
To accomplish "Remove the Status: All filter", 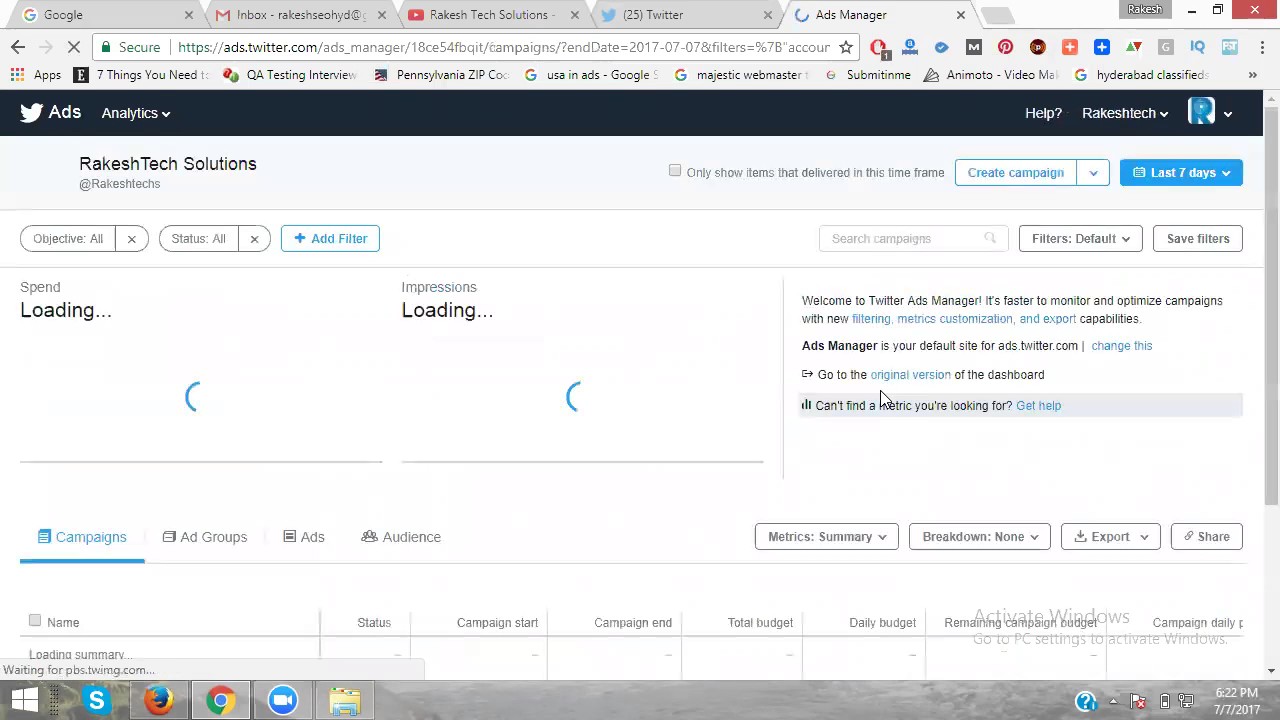I will click(x=254, y=238).
